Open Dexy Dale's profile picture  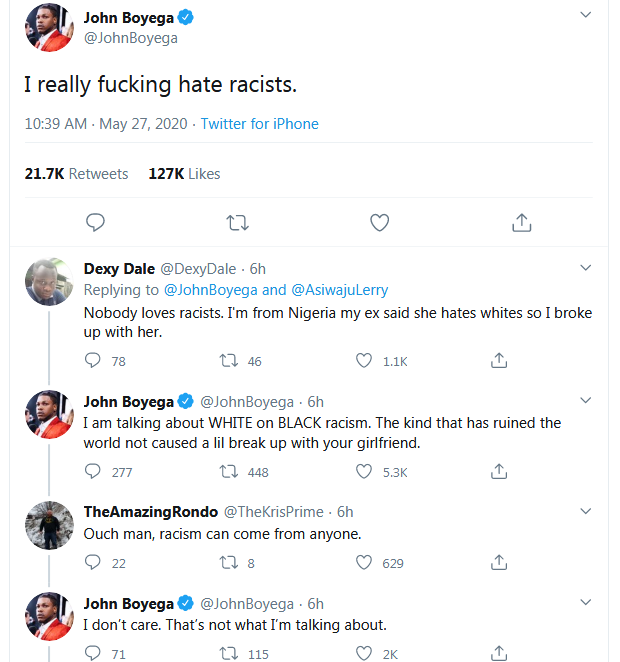coord(48,282)
